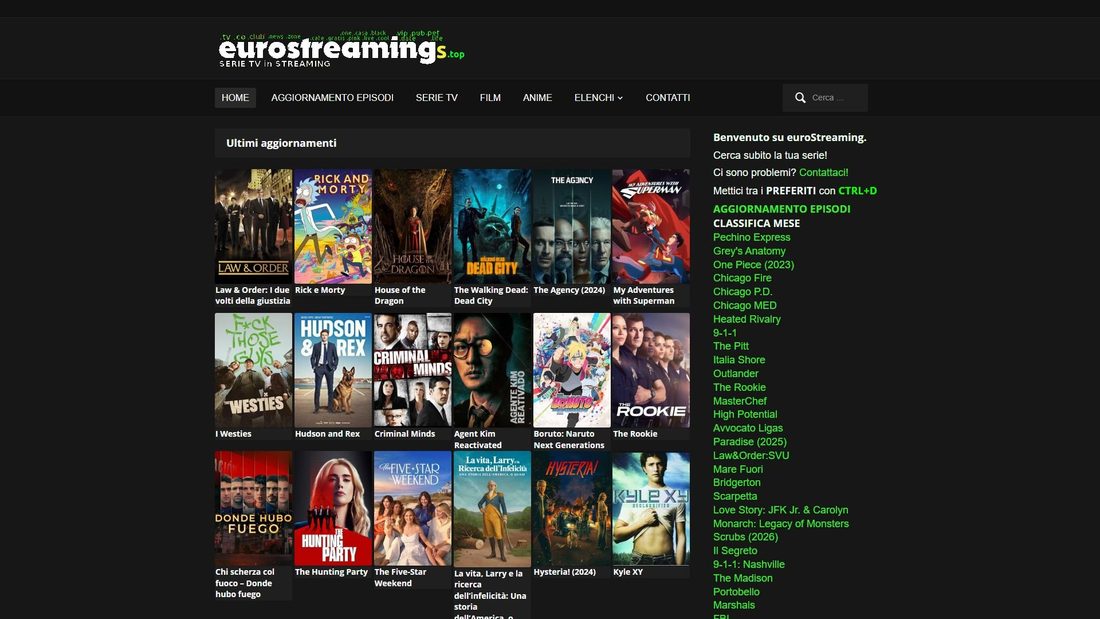Click the eurostreaming site logo
The image size is (1100, 619).
pyautogui.click(x=341, y=49)
